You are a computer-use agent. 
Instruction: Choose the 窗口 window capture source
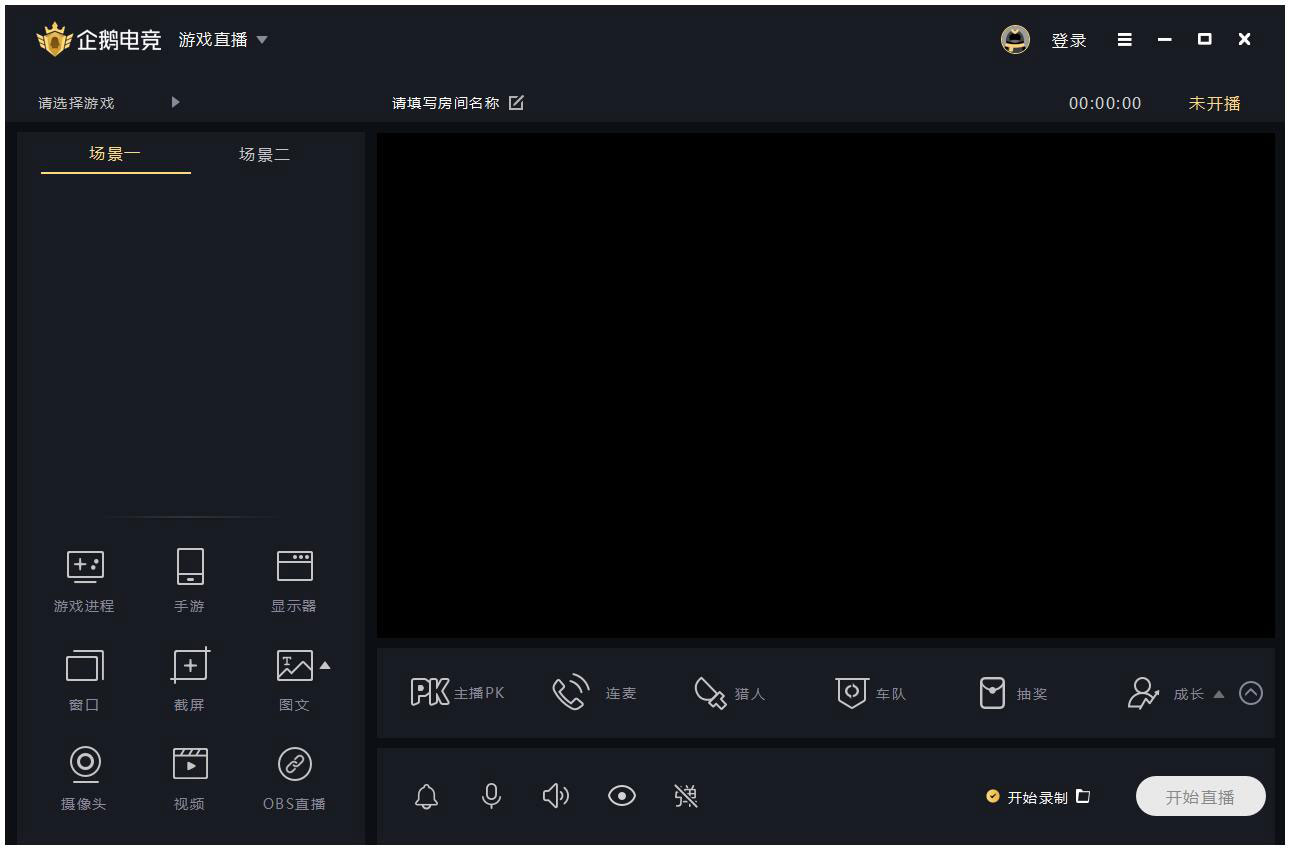[84, 680]
